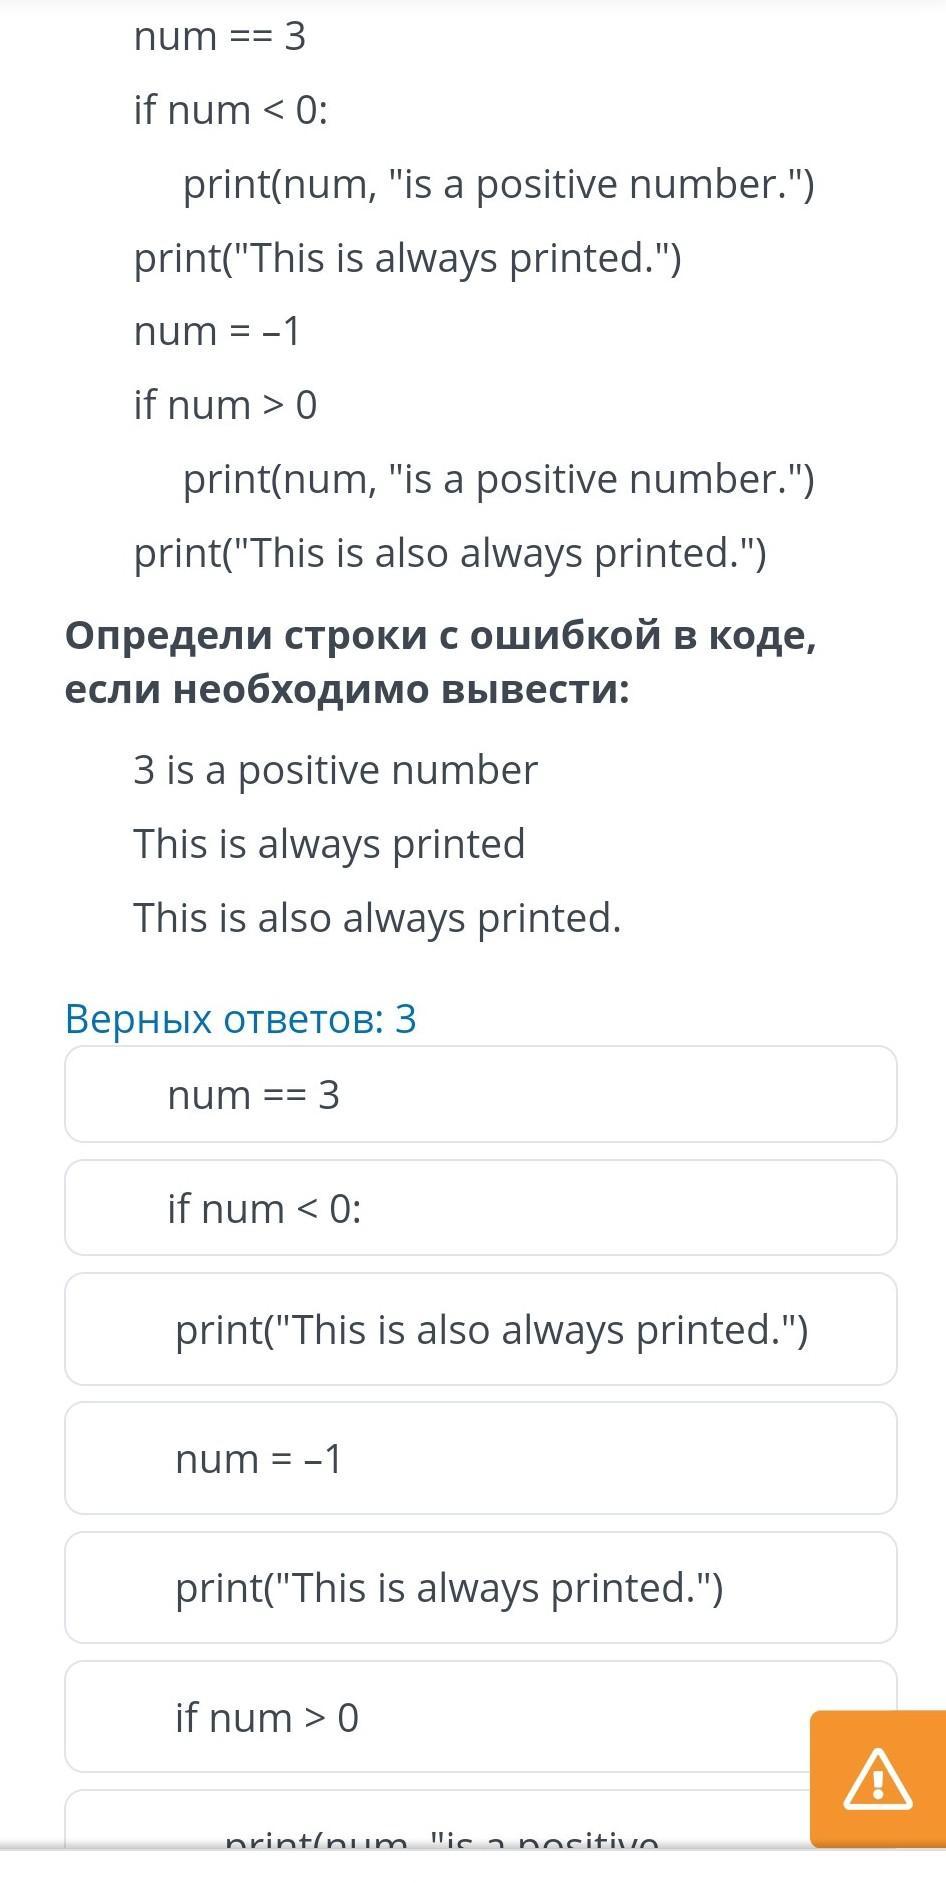The width and height of the screenshot is (946, 1883).
Task: Mark answer print("This is always printed.")
Action: pos(481,1587)
